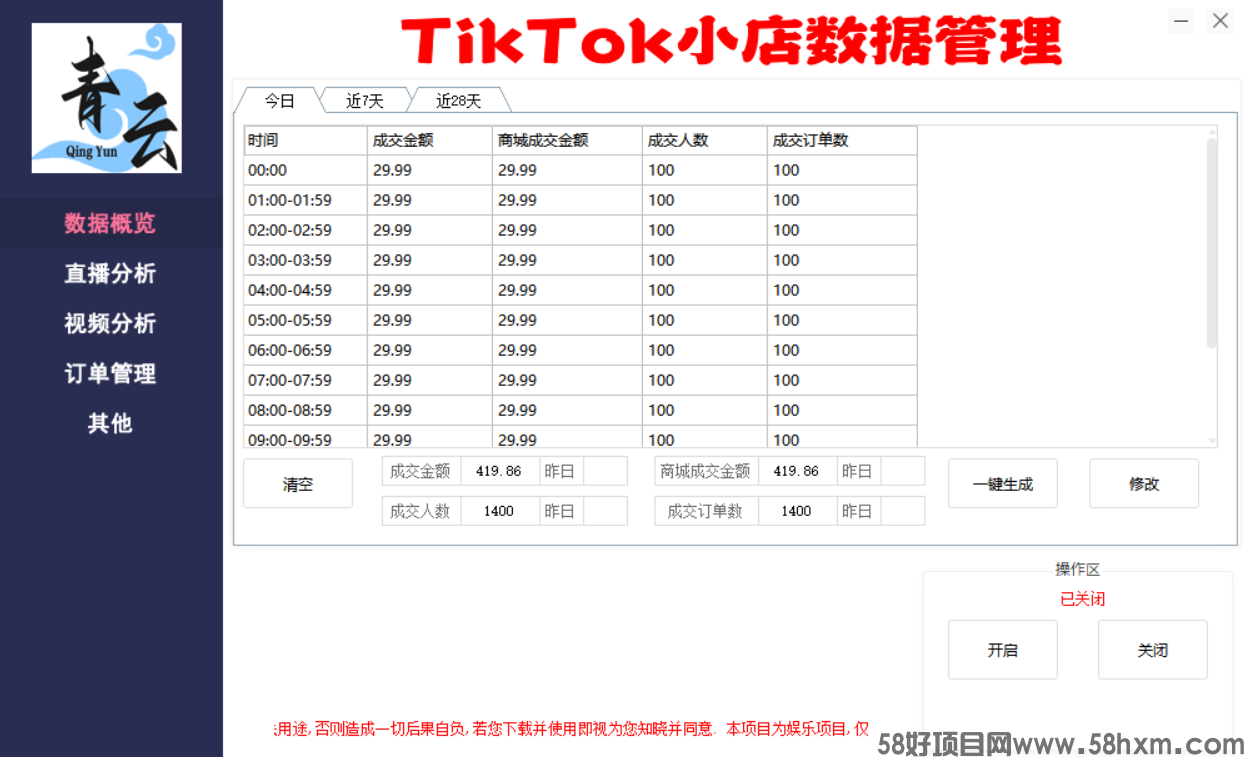Click the 商城成交金额 column header
Viewport: 1244px width, 757px height.
[x=568, y=140]
